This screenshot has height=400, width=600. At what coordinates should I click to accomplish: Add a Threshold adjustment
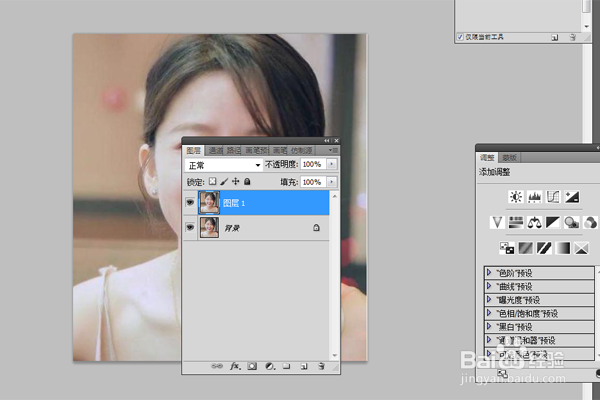[x=544, y=248]
